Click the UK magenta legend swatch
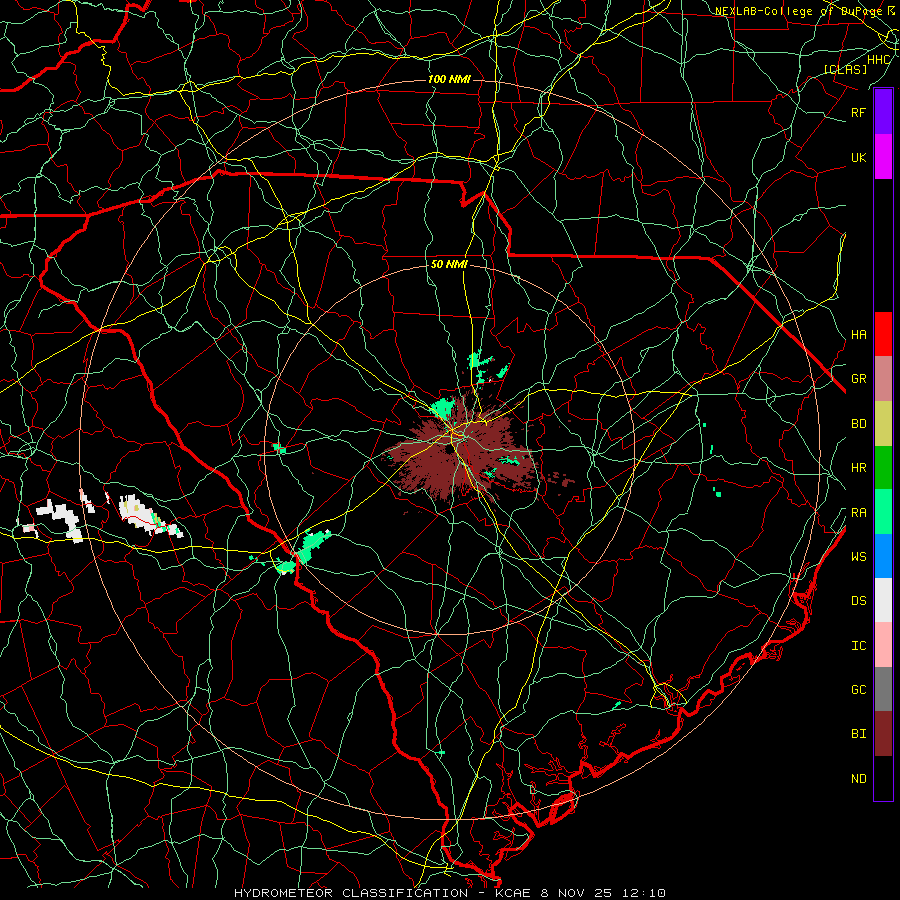Viewport: 900px width, 900px height. click(883, 157)
